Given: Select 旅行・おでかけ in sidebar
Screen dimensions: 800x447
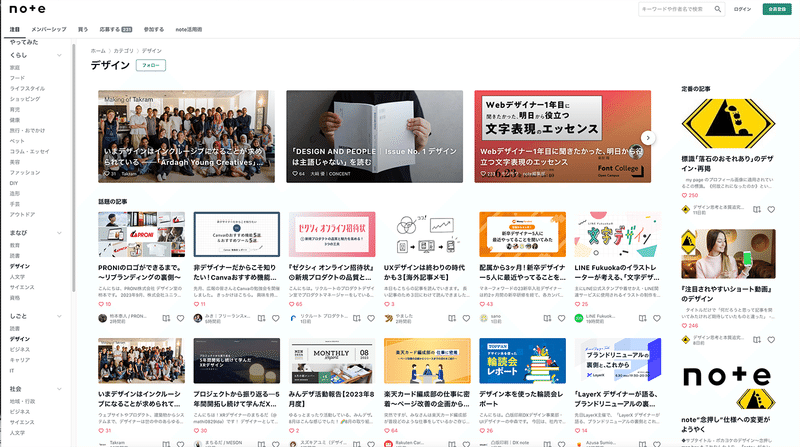Looking at the screenshot, I should [27, 131].
